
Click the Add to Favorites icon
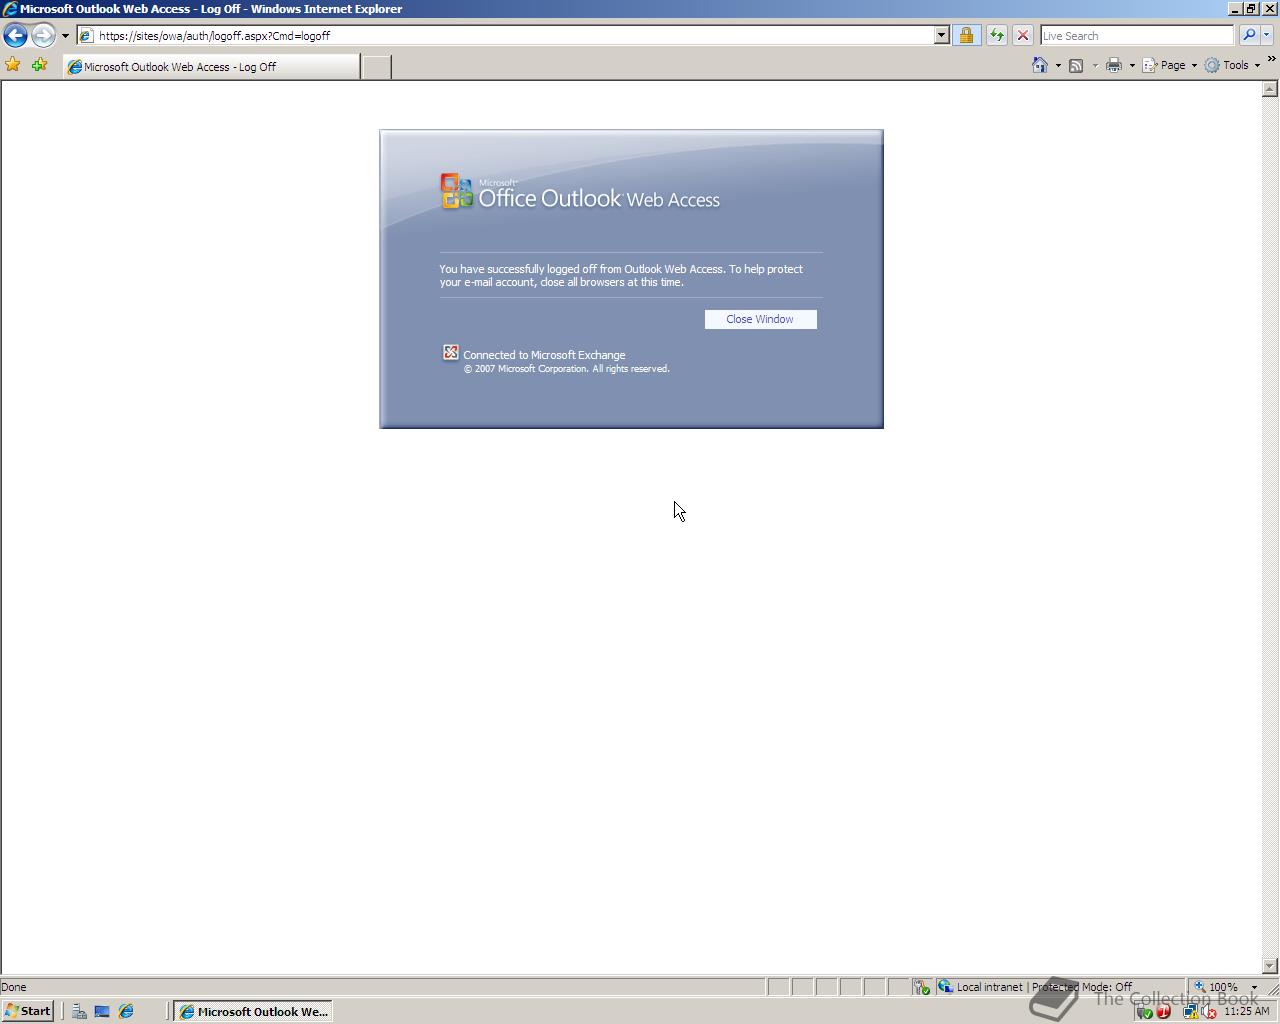click(x=40, y=65)
